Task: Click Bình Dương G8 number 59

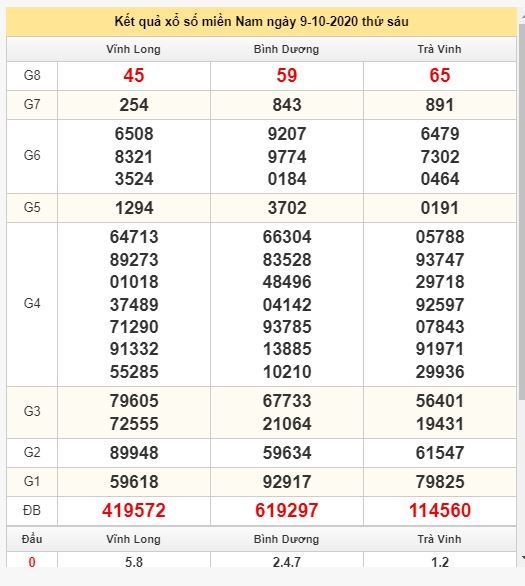Action: [287, 75]
